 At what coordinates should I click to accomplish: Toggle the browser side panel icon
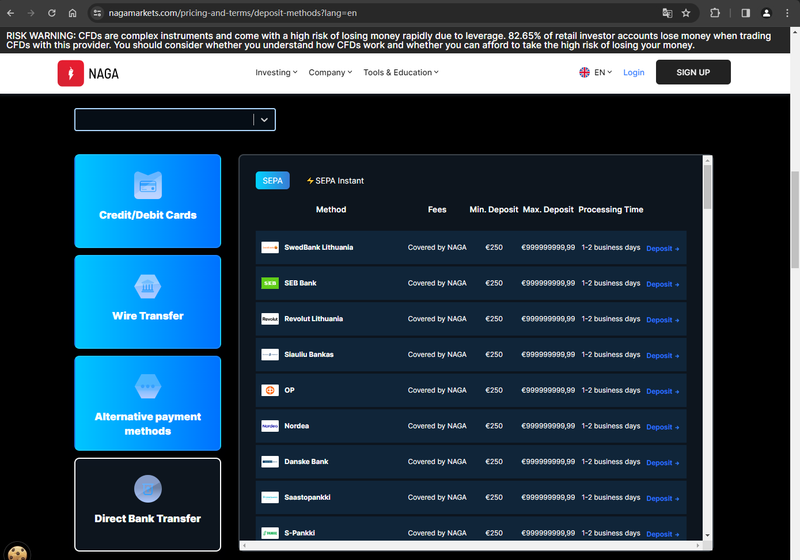point(745,13)
